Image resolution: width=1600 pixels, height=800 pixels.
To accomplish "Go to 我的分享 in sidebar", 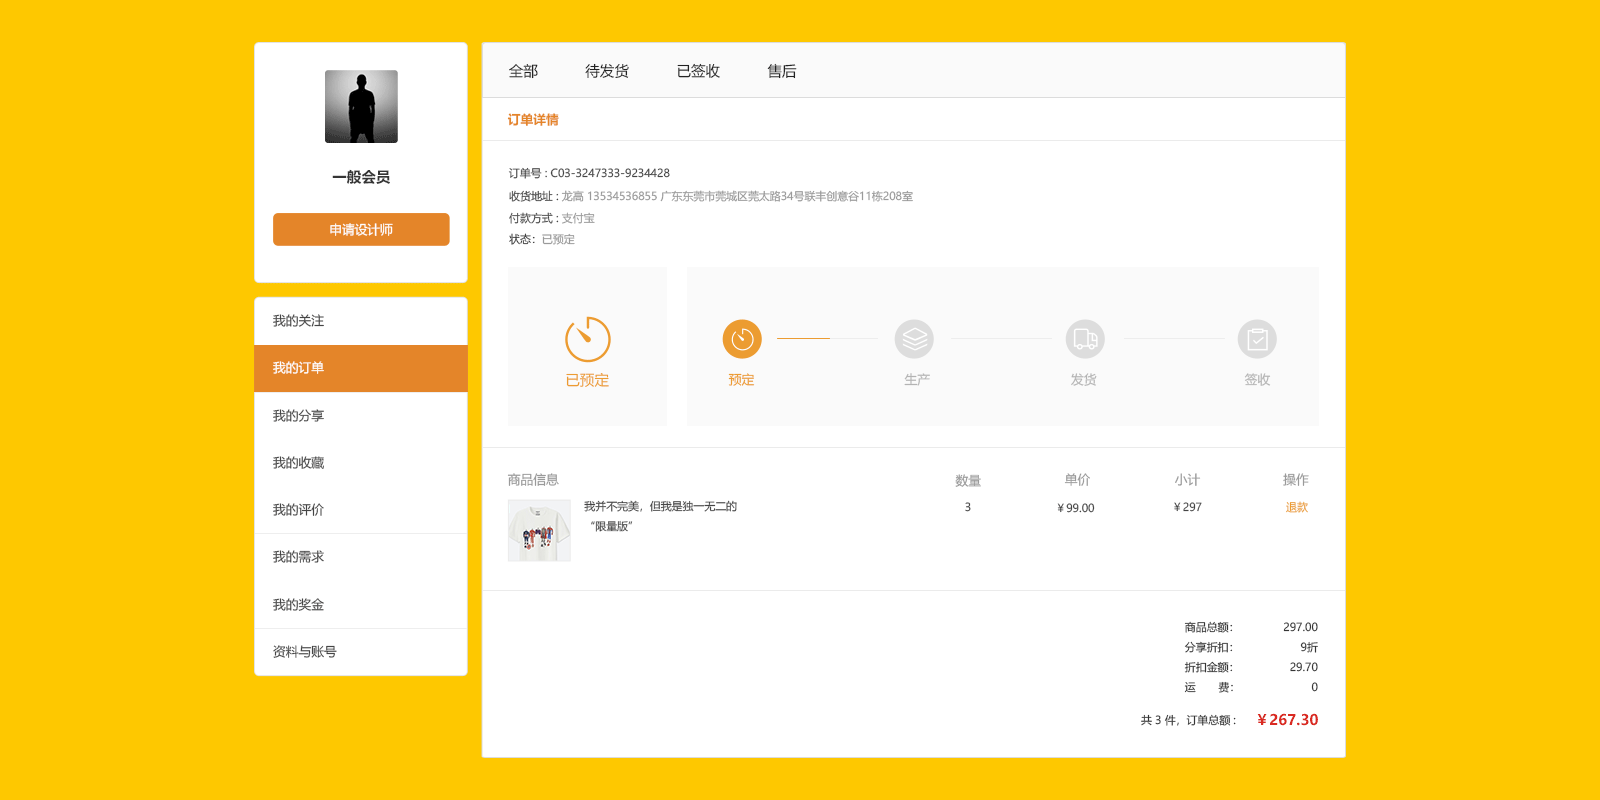I will coord(299,416).
